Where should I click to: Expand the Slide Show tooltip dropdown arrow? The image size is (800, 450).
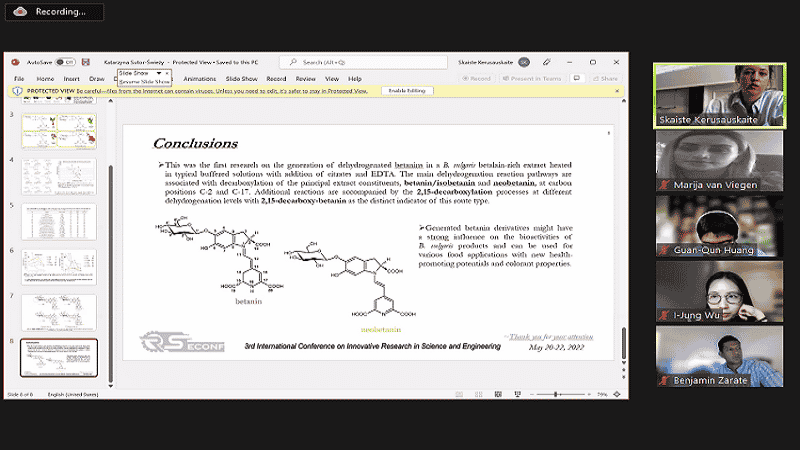159,73
